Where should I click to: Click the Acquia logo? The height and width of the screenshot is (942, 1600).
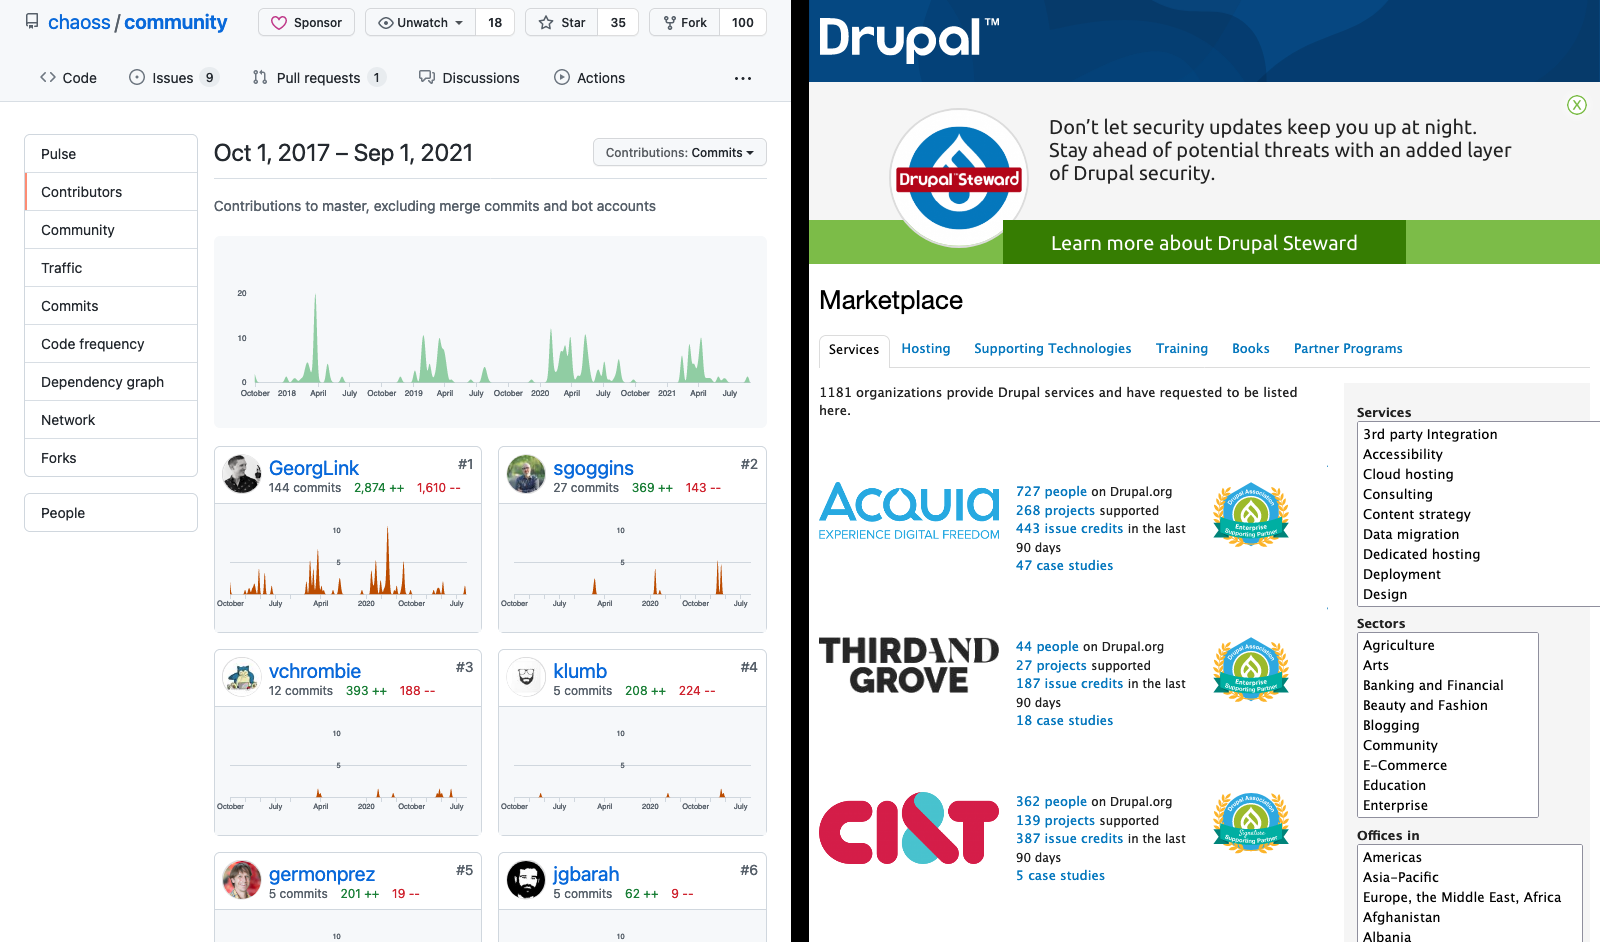pos(909,505)
